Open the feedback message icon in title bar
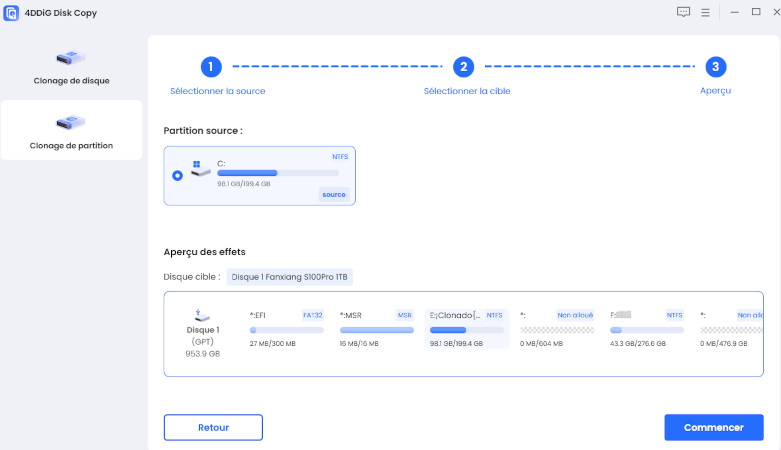The height and width of the screenshot is (450, 781). coord(683,12)
